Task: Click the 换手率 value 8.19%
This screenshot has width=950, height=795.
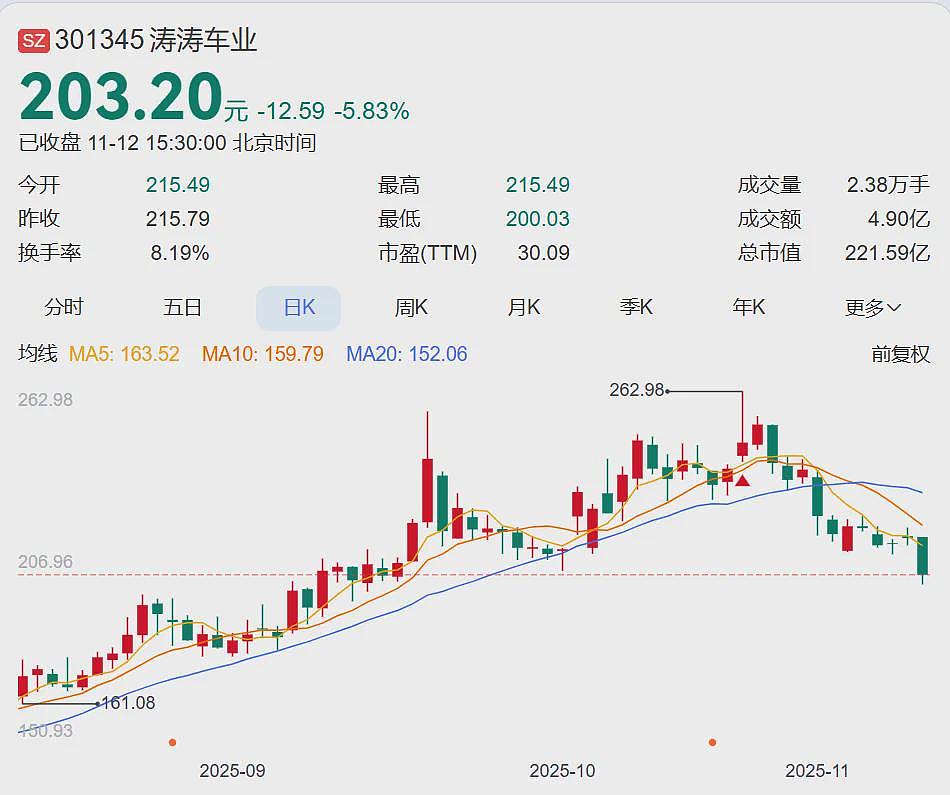Action: pos(180,253)
